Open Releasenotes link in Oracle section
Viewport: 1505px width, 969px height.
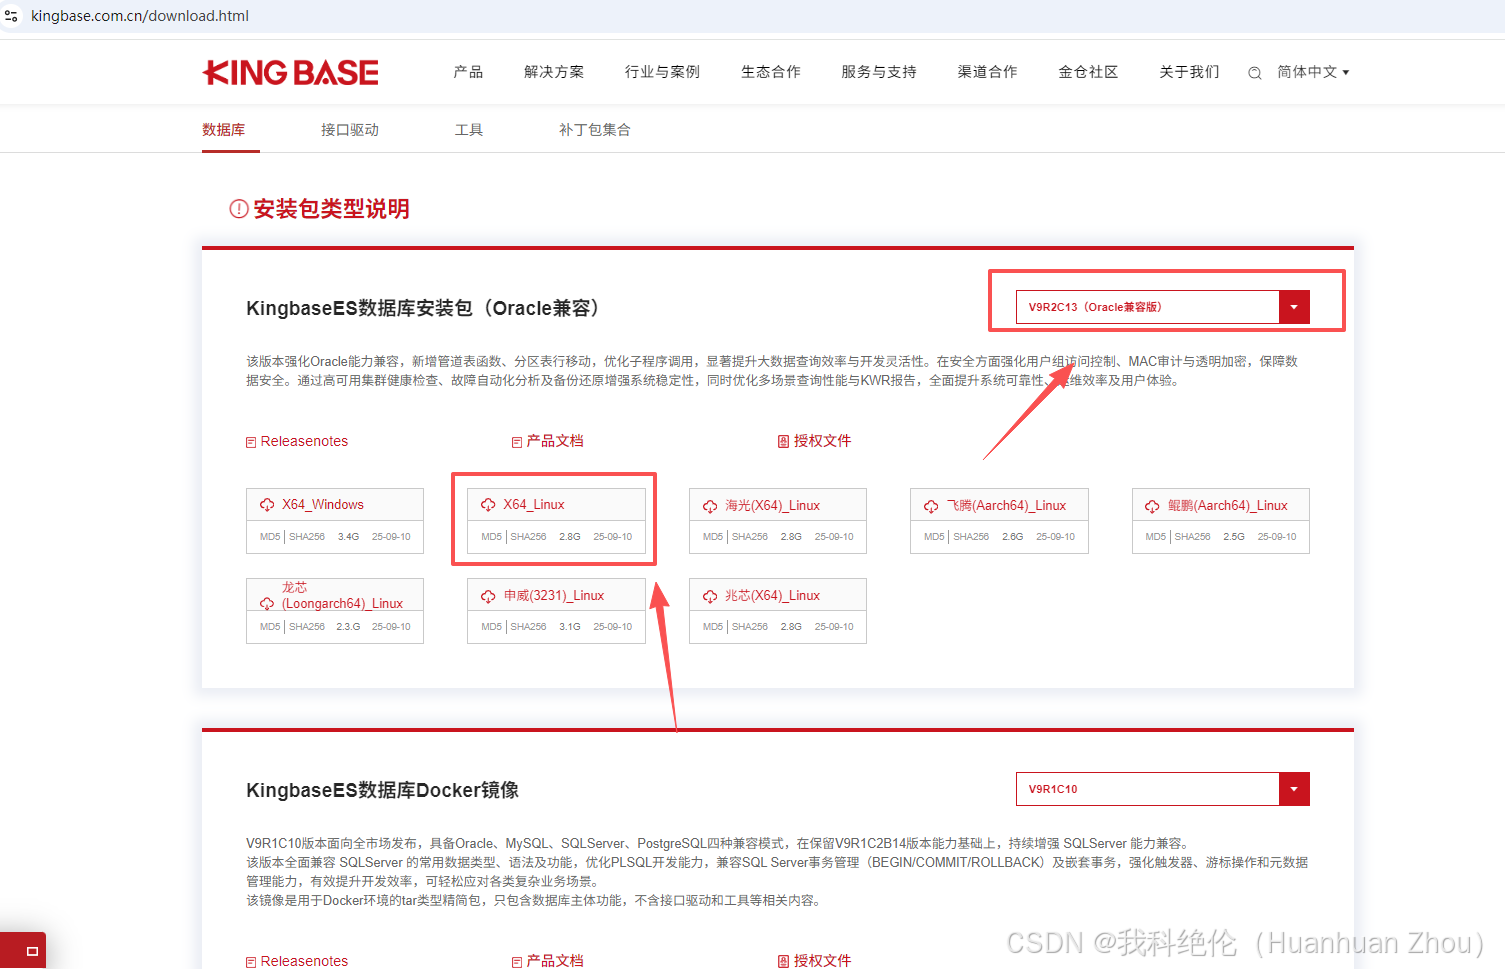tap(304, 441)
